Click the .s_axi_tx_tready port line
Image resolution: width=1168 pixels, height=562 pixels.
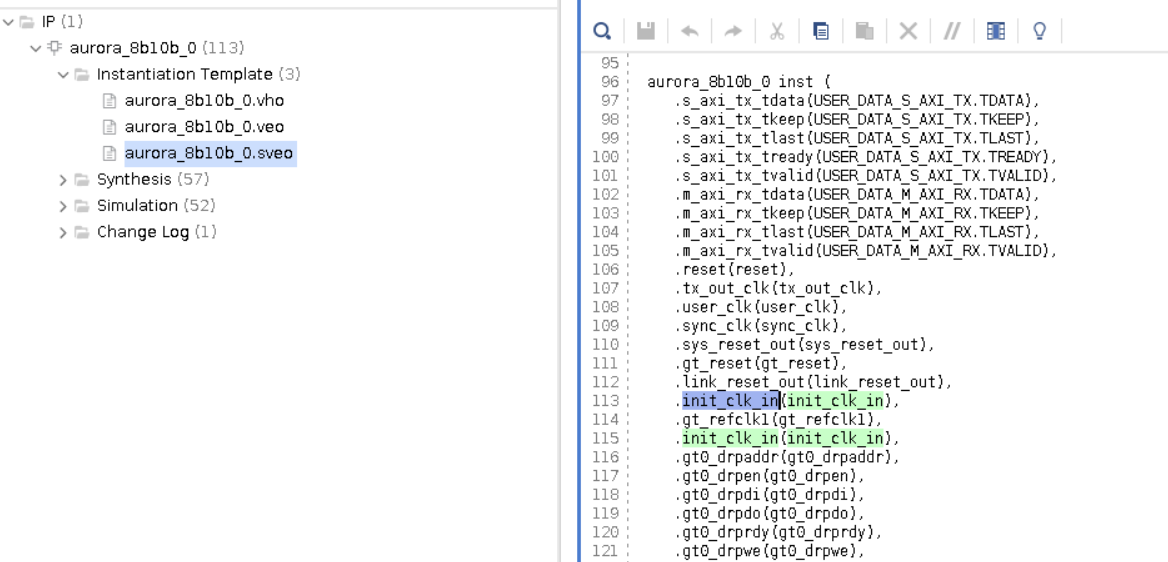[x=867, y=157]
